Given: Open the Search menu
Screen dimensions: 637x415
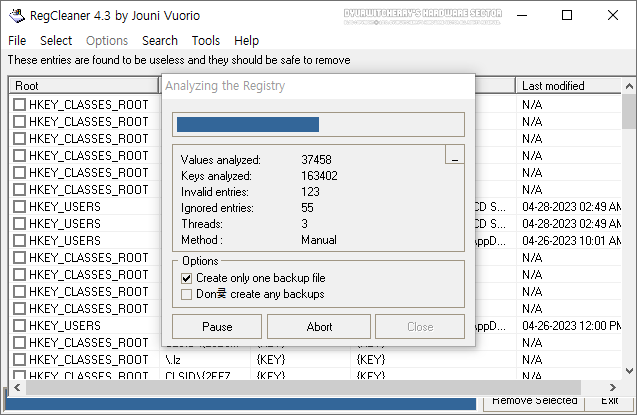Looking at the screenshot, I should coord(160,41).
